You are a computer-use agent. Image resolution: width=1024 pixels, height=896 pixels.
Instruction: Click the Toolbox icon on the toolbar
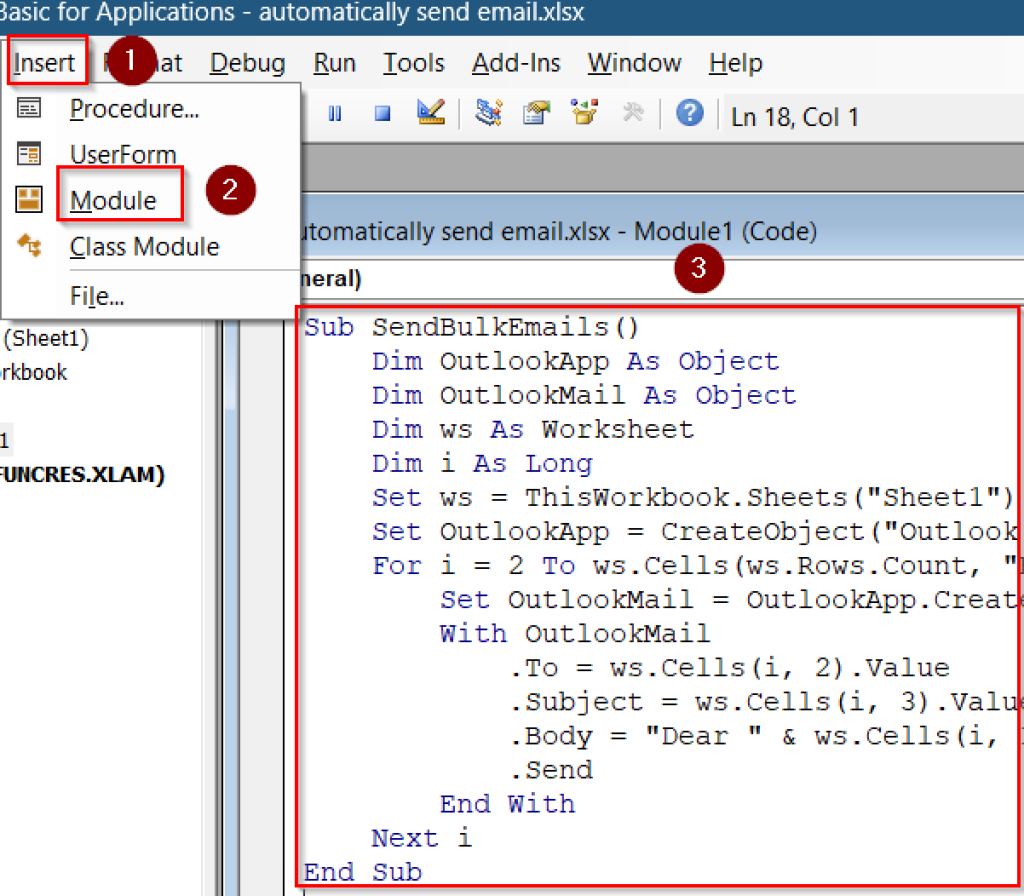[633, 113]
